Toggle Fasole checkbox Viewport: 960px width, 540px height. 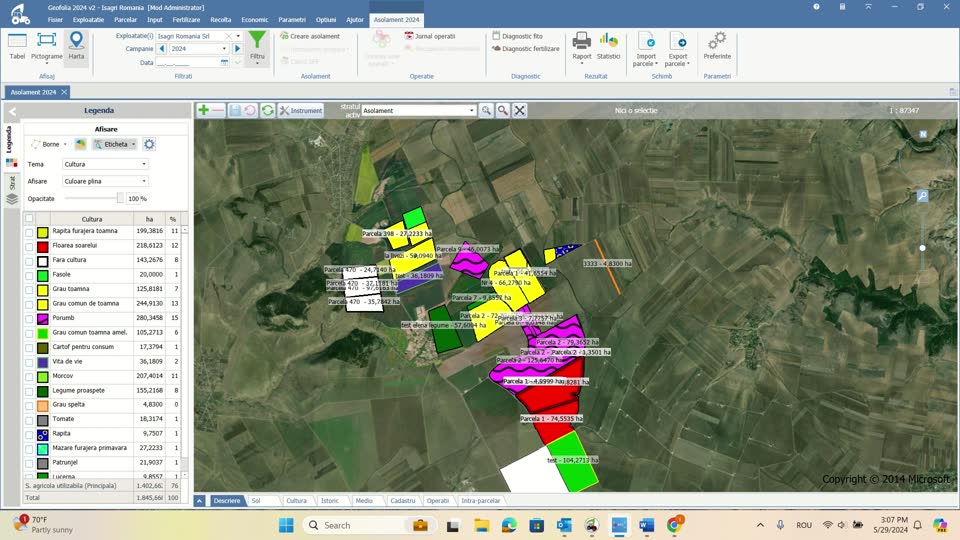[x=29, y=276]
